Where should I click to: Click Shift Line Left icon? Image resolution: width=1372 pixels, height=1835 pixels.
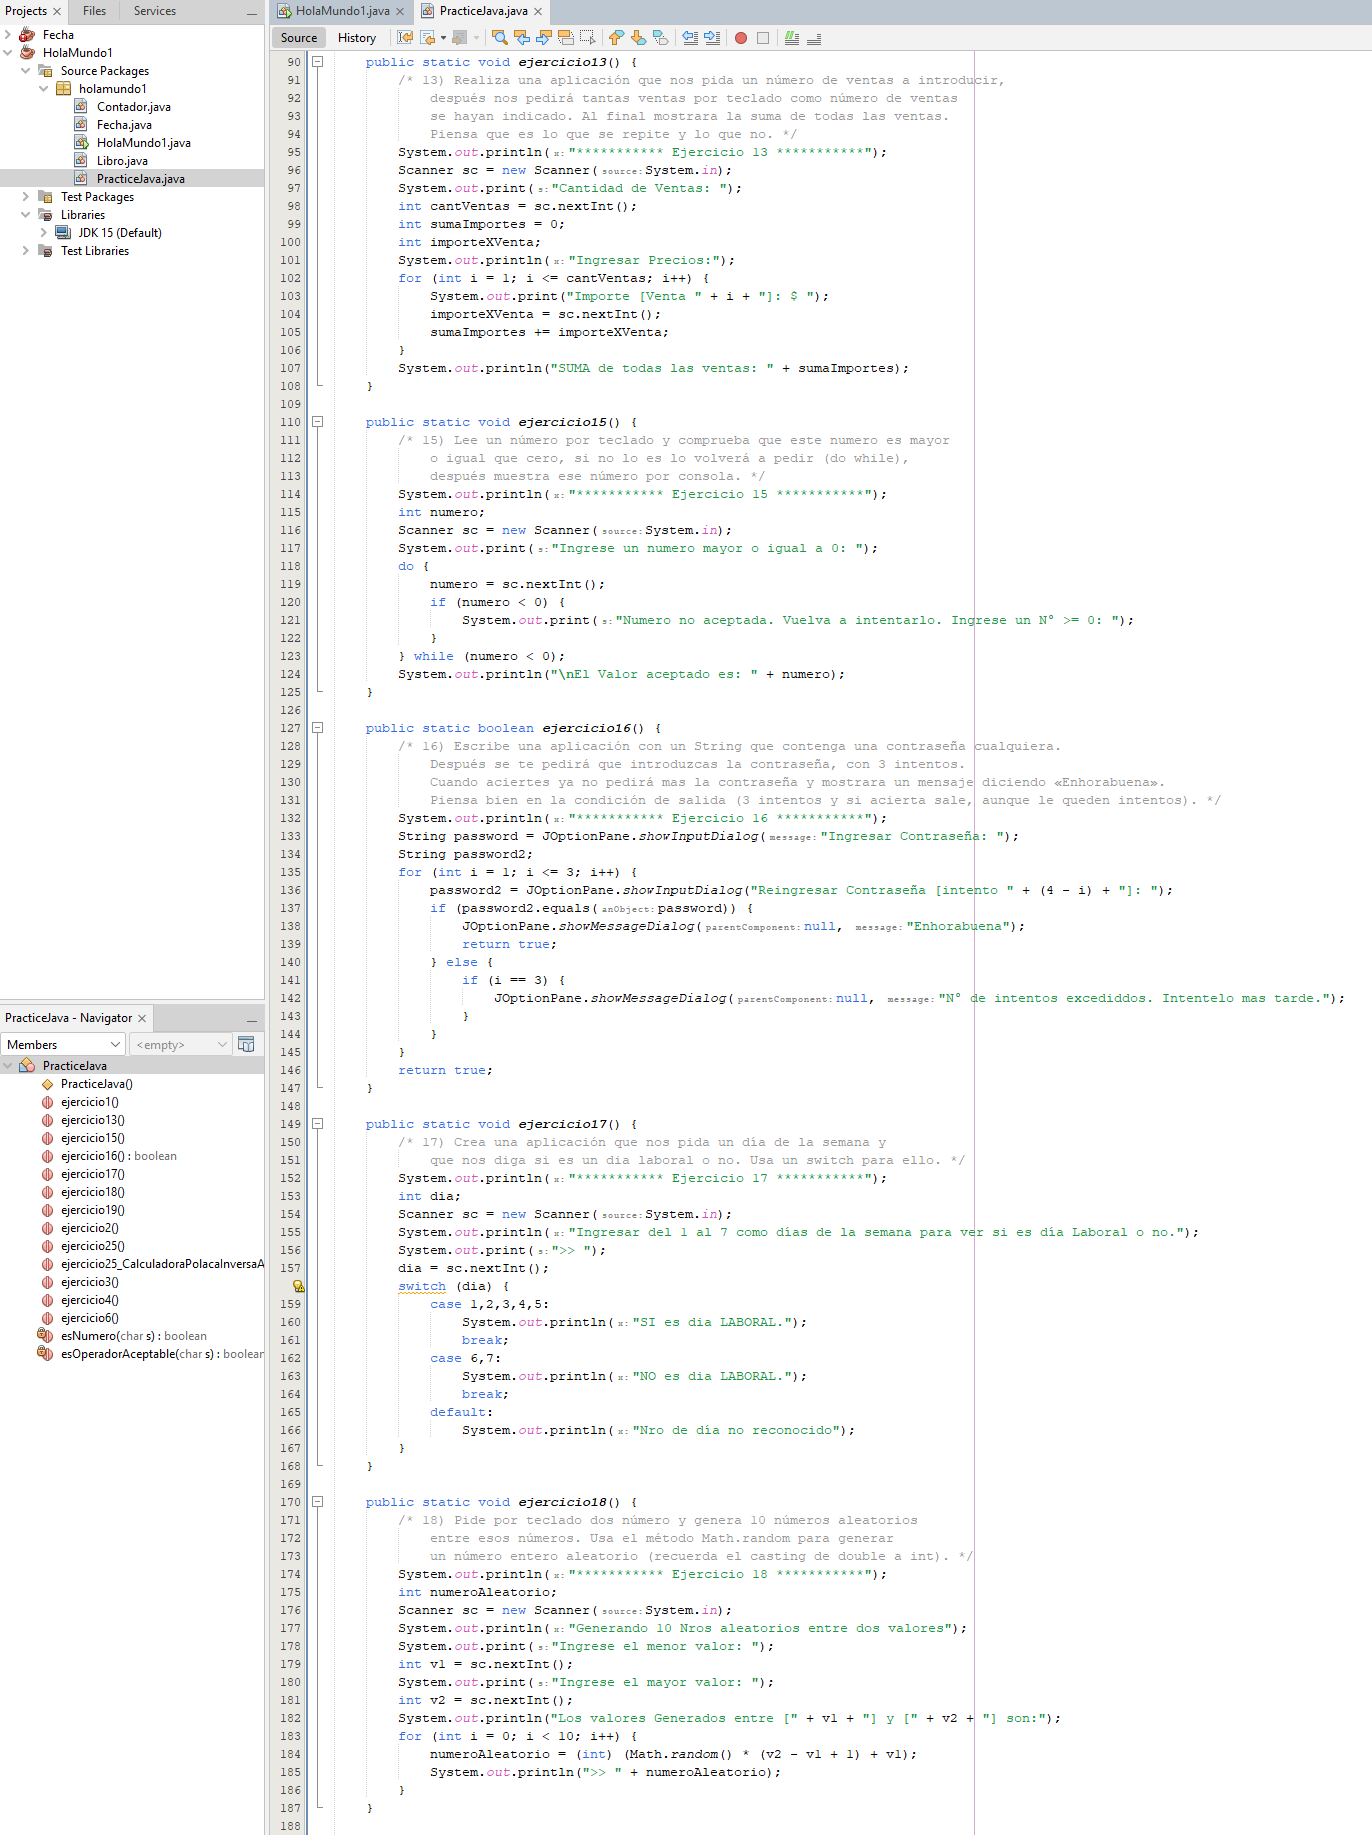690,38
